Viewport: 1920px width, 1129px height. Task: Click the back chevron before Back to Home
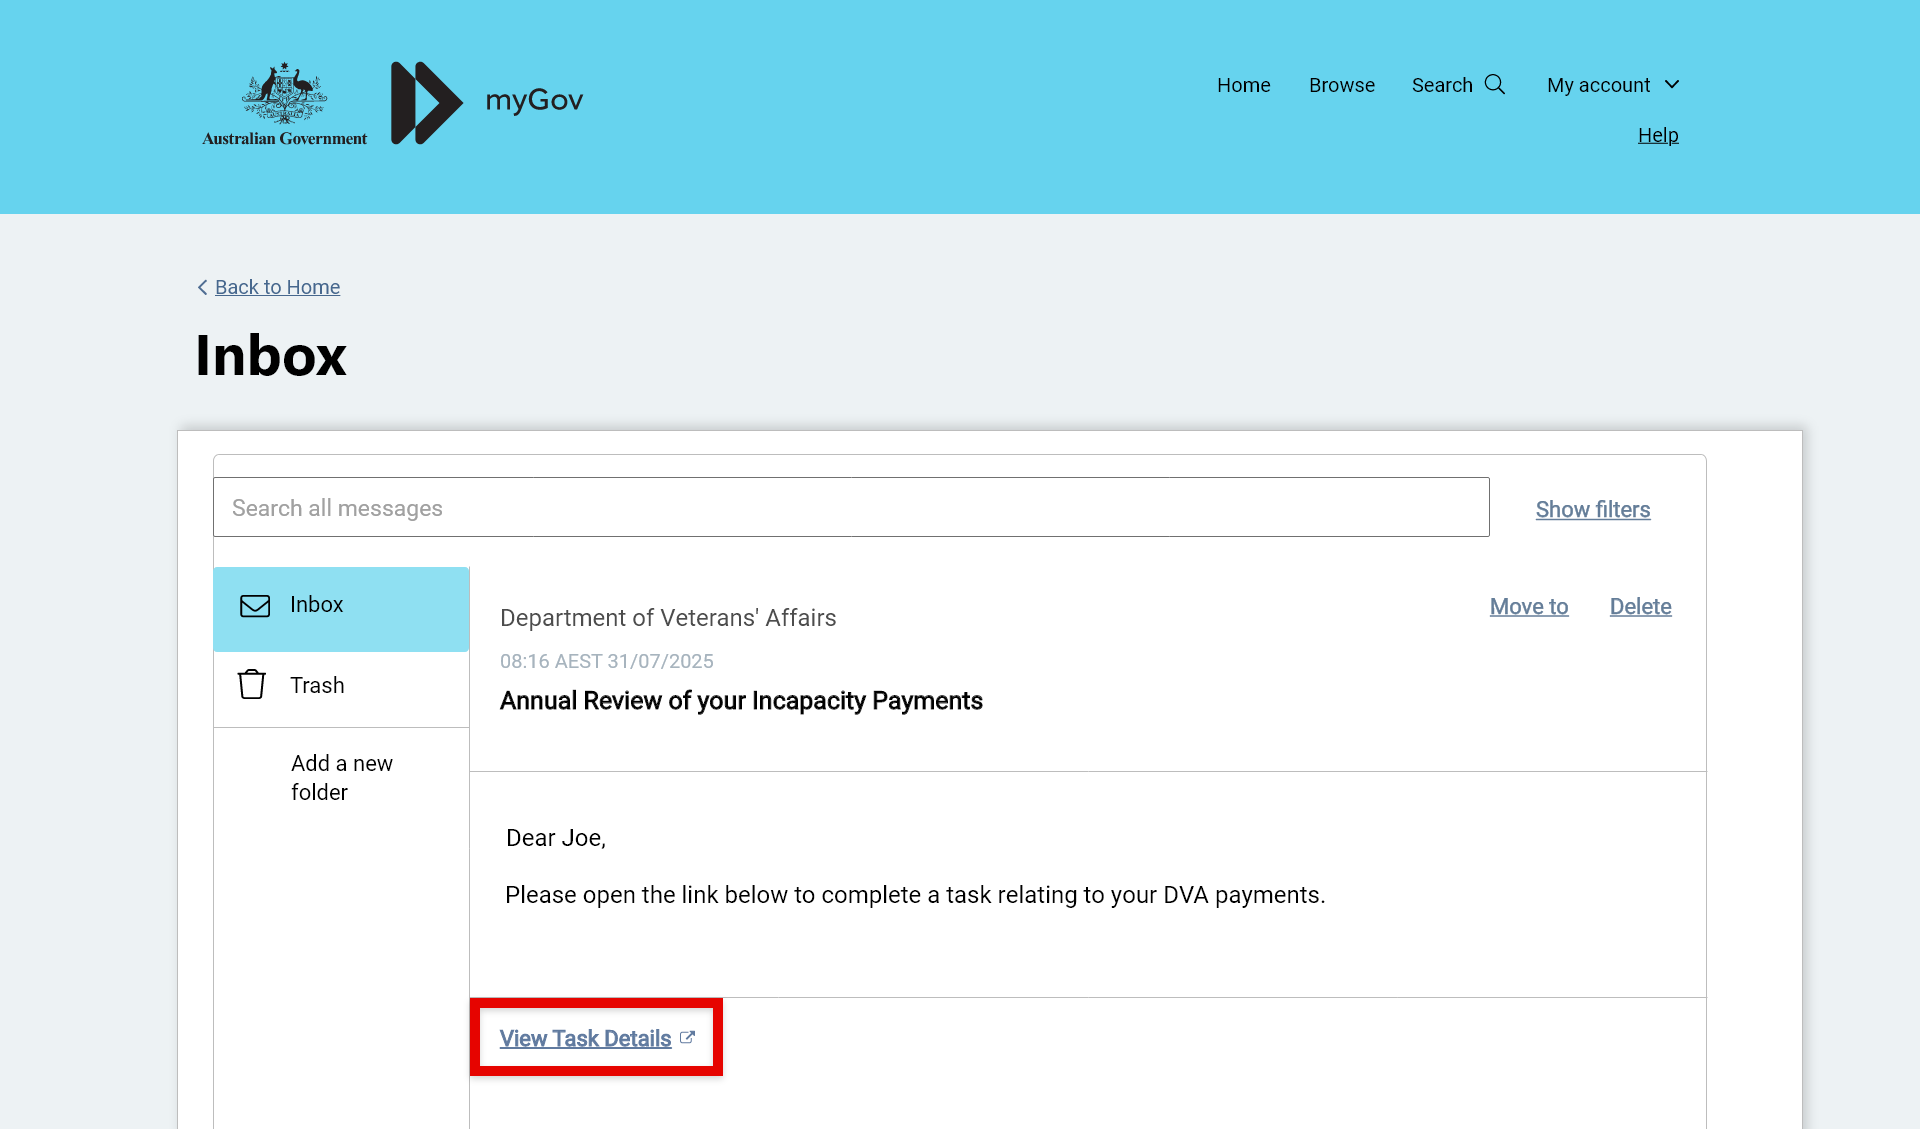point(202,287)
